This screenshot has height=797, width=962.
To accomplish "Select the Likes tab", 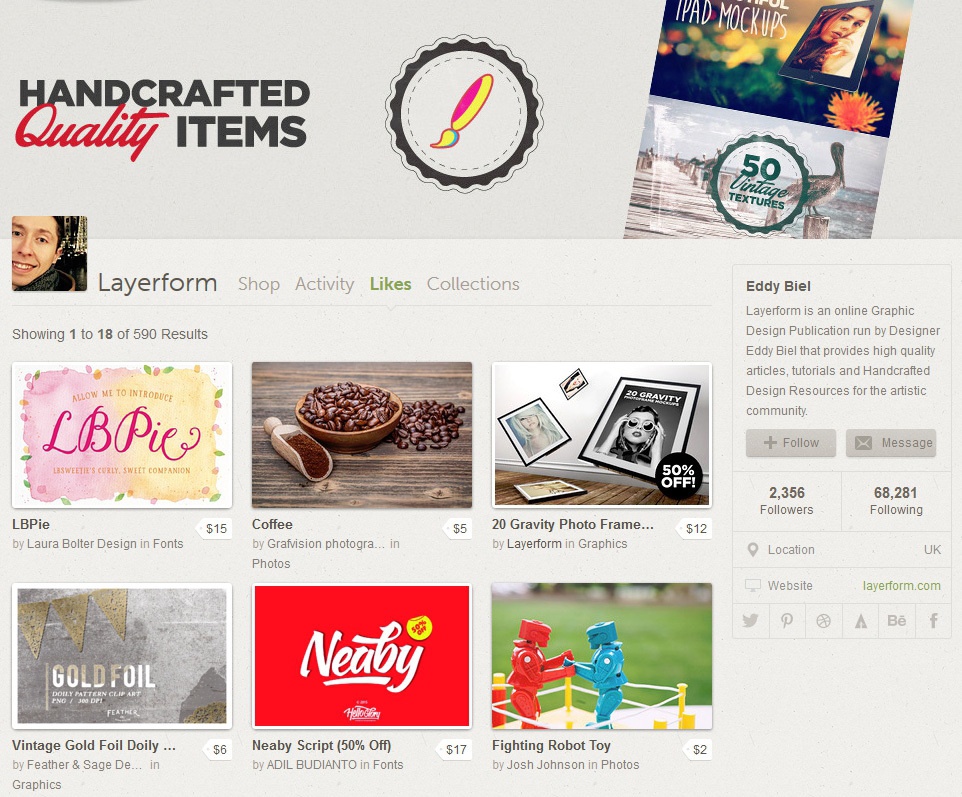I will tap(390, 283).
